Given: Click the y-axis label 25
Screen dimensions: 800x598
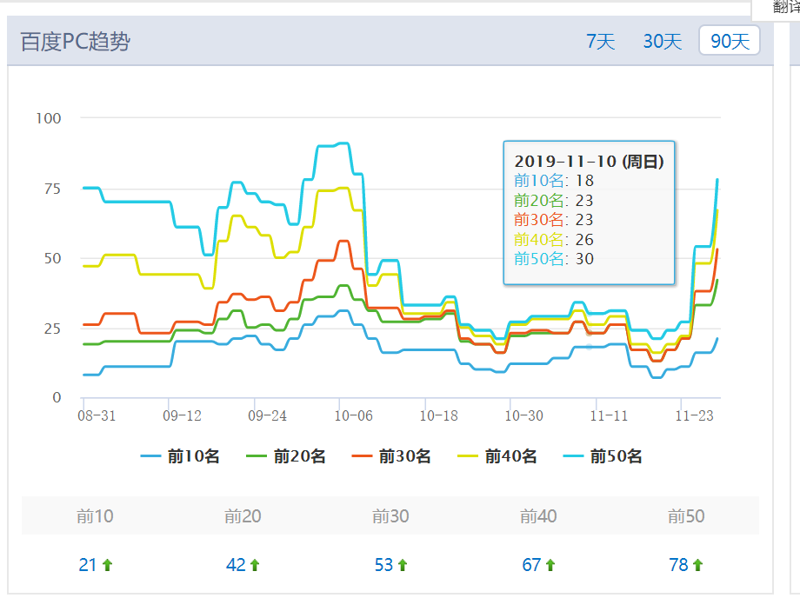Looking at the screenshot, I should 53,329.
